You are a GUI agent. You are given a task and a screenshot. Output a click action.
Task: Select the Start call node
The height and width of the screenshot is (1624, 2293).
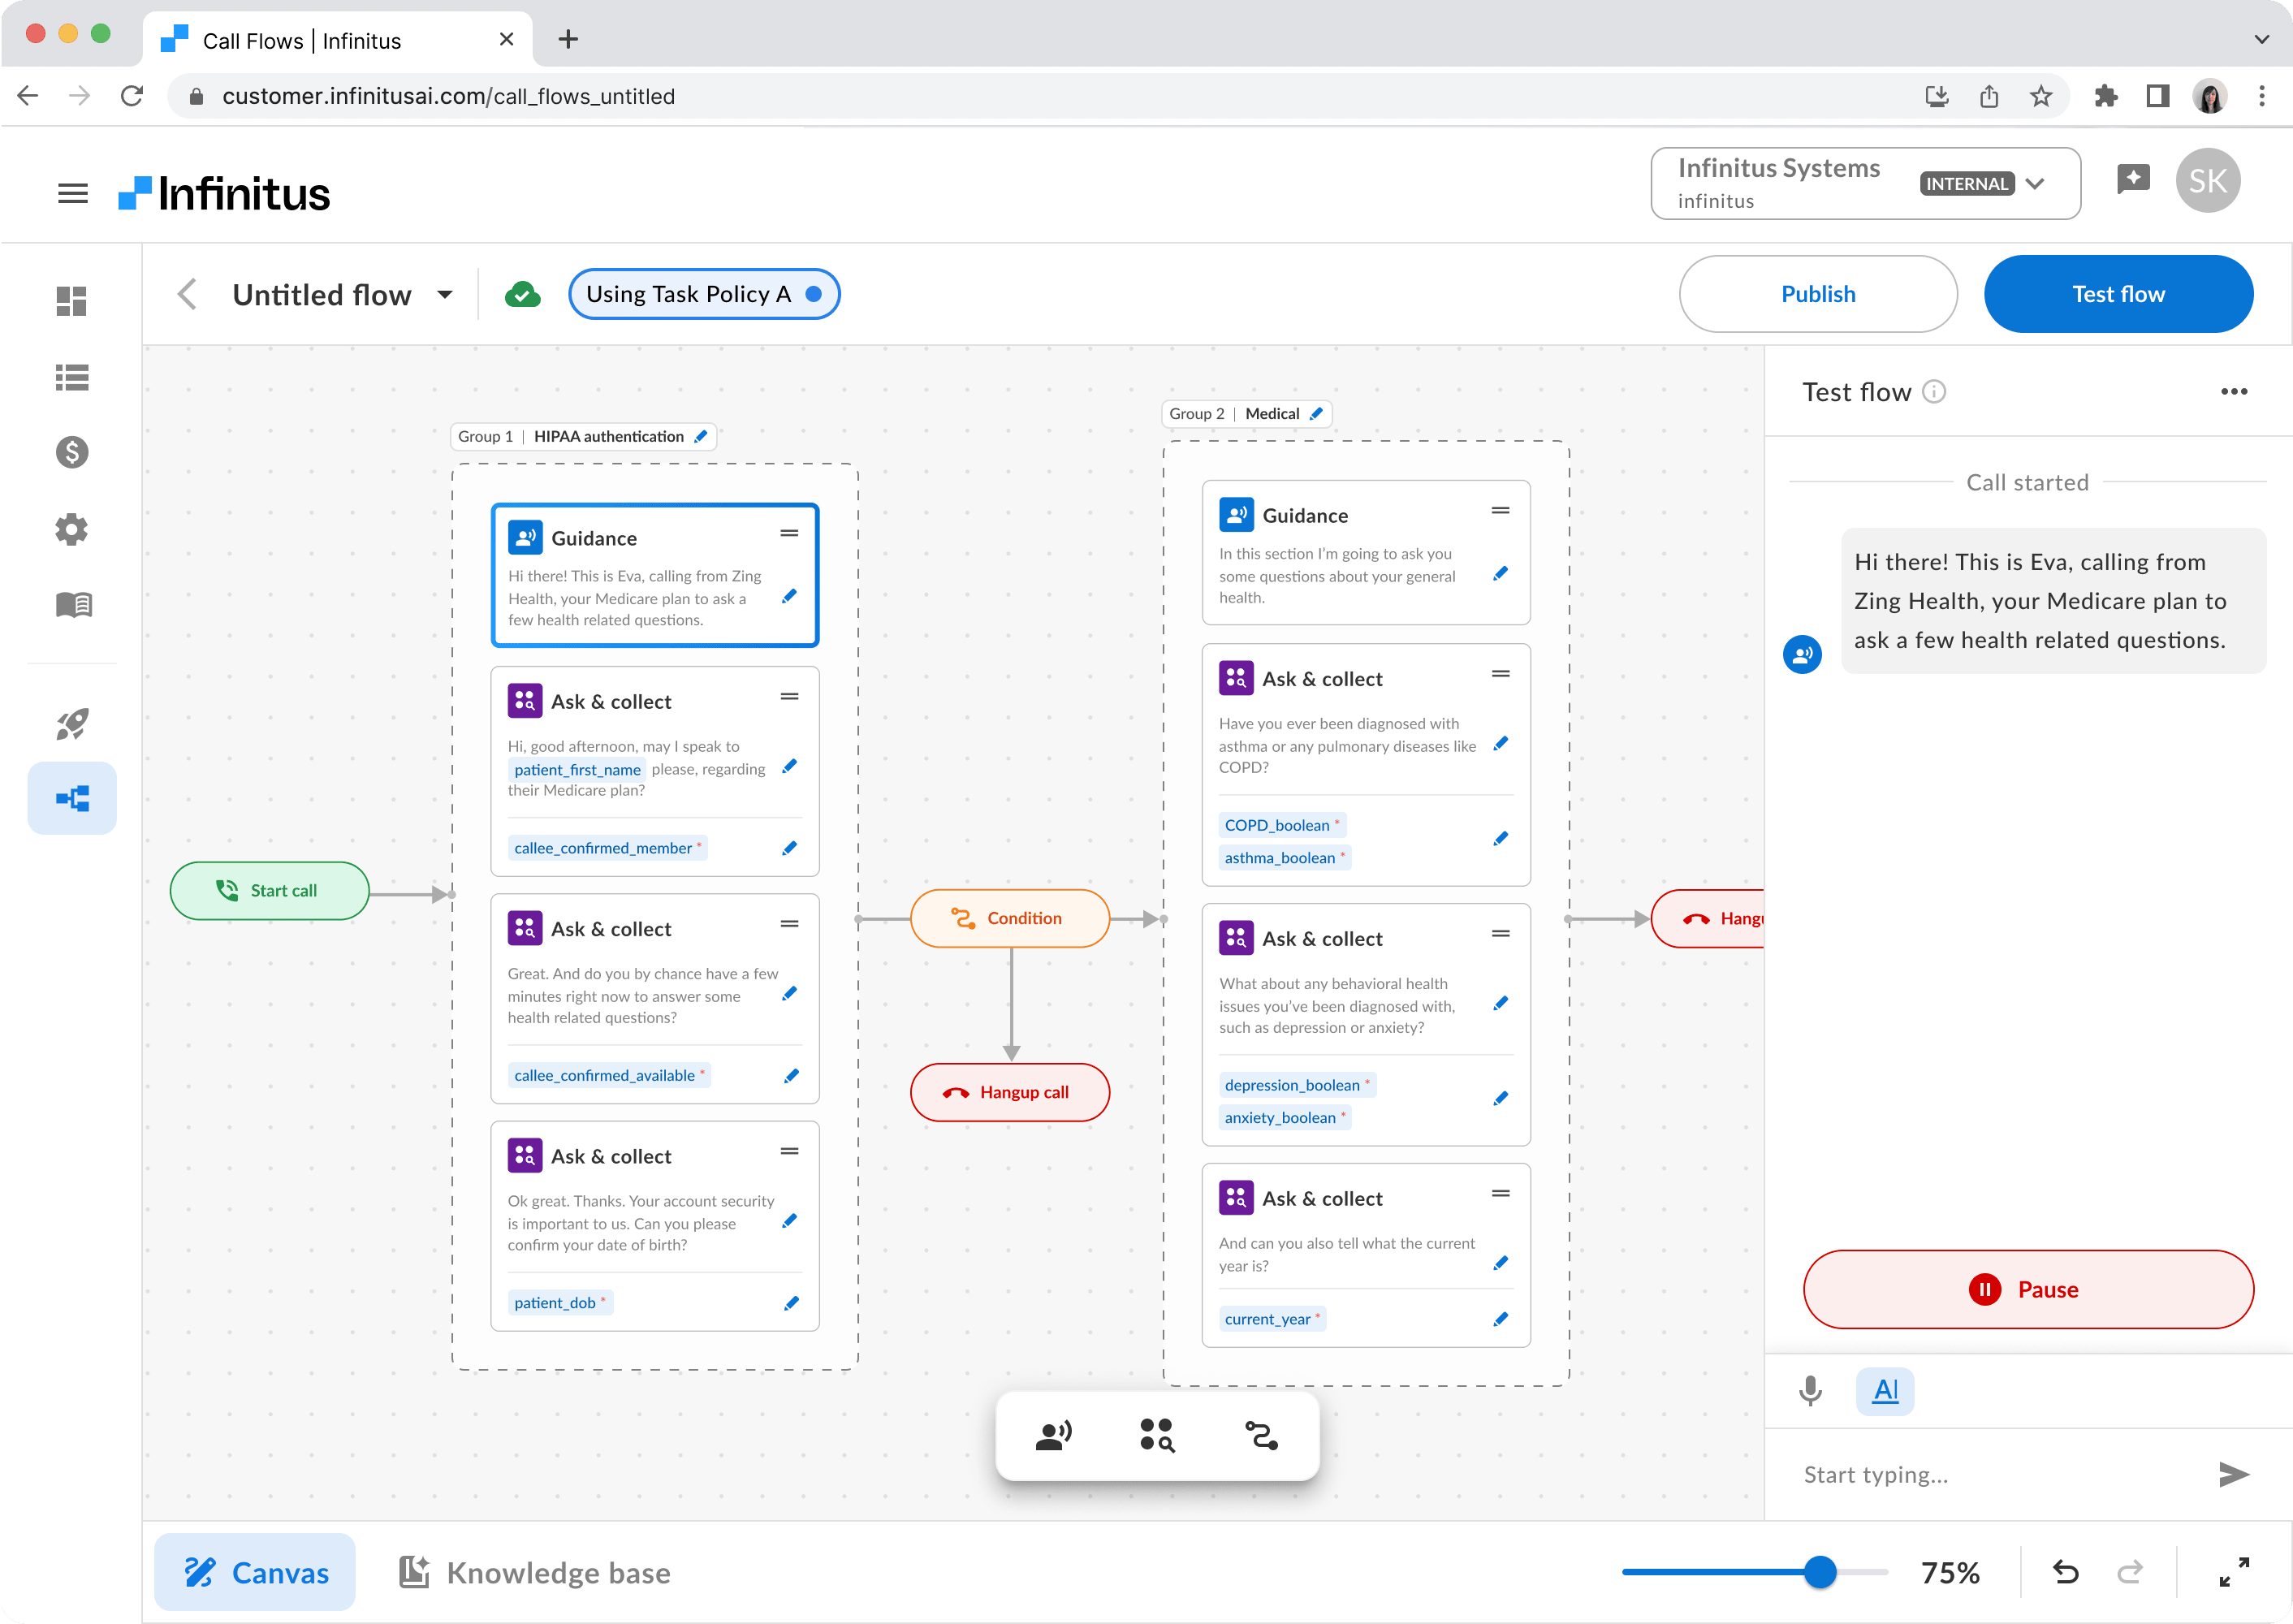[269, 891]
